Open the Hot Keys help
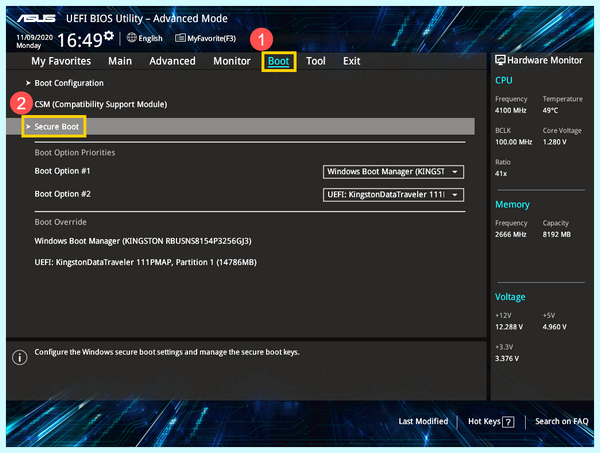600x453 pixels. 491,422
